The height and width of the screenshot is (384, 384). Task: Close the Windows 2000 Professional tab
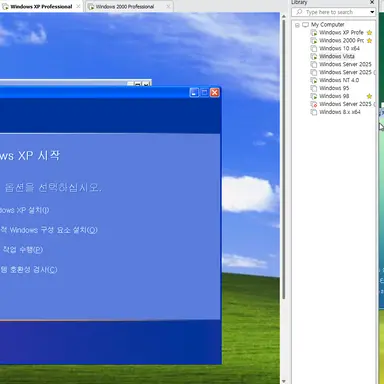(168, 6)
